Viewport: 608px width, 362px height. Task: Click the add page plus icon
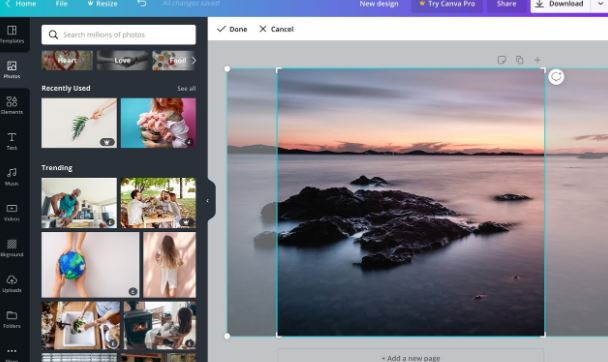coord(537,60)
